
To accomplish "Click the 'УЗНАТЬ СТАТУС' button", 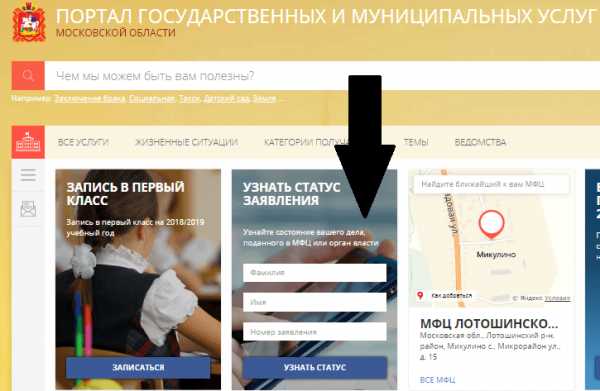I will click(315, 367).
